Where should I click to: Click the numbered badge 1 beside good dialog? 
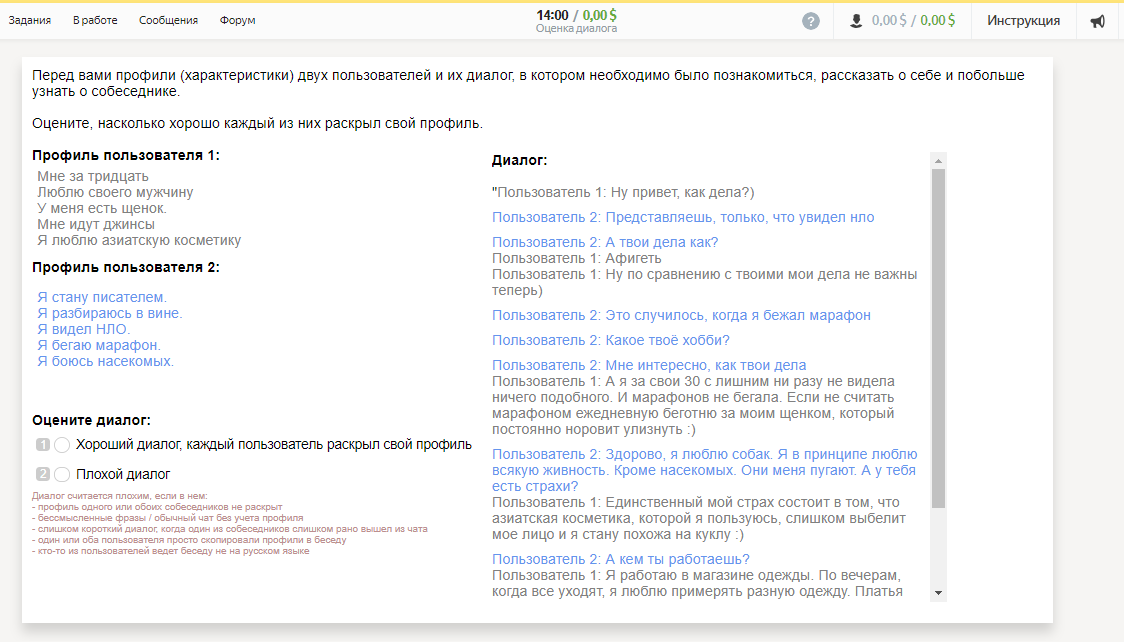click(x=43, y=445)
